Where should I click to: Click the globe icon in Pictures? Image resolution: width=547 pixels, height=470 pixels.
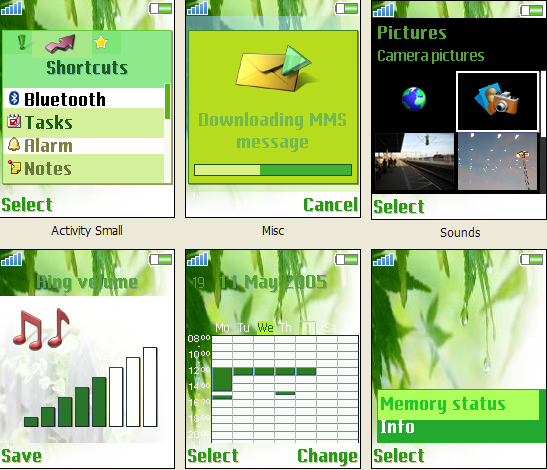click(x=414, y=99)
